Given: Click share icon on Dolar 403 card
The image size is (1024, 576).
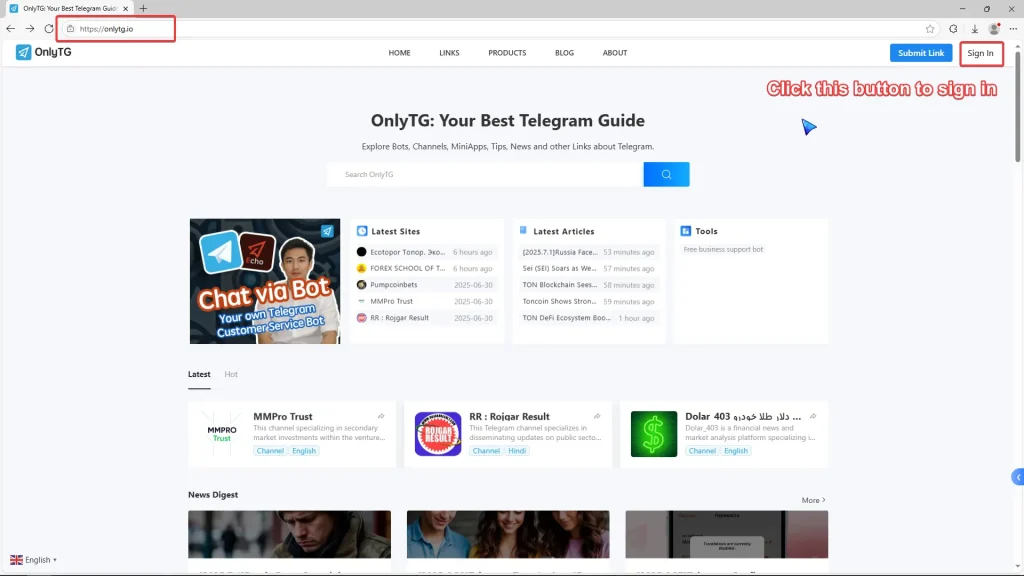Looking at the screenshot, I should tap(813, 416).
